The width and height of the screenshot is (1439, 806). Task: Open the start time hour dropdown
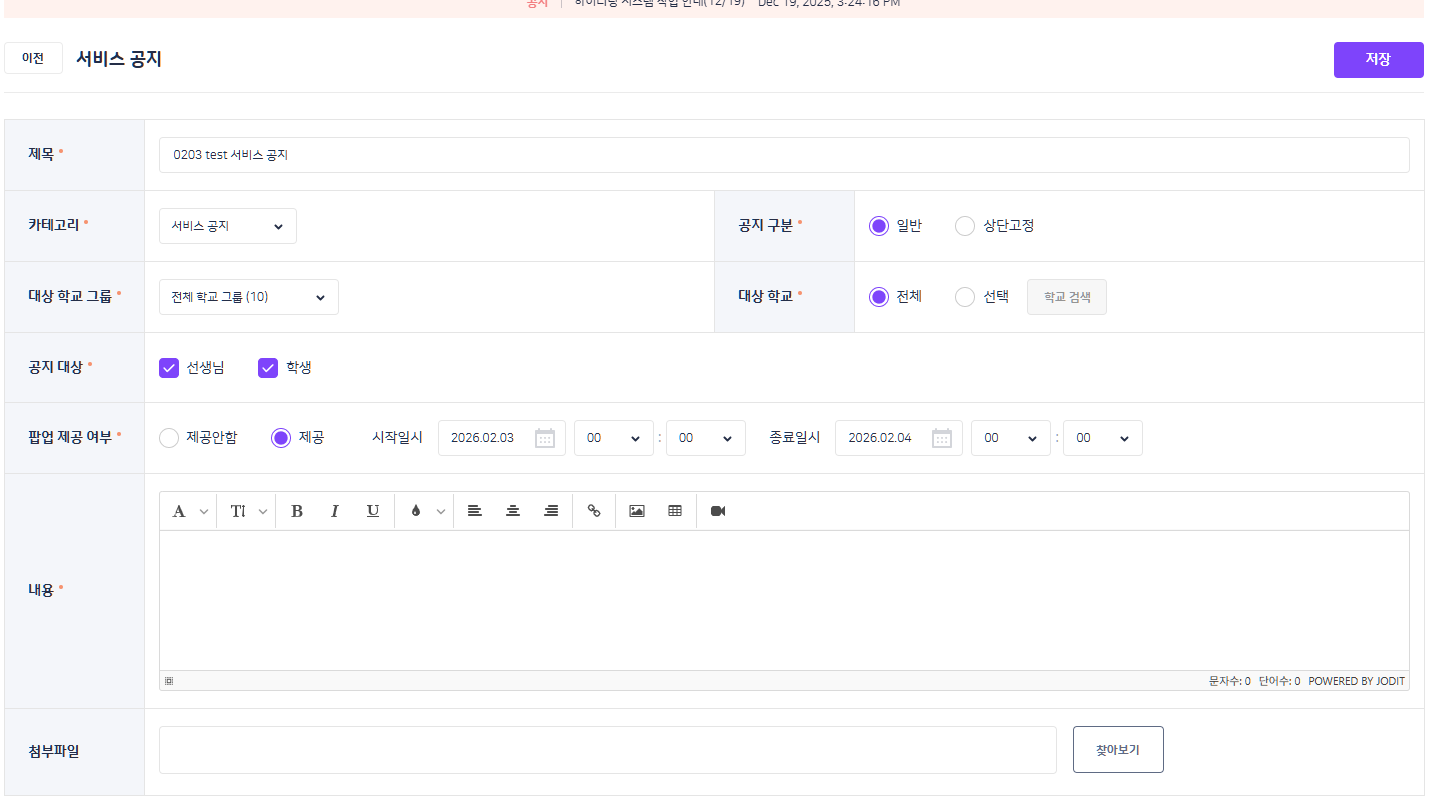tap(613, 438)
